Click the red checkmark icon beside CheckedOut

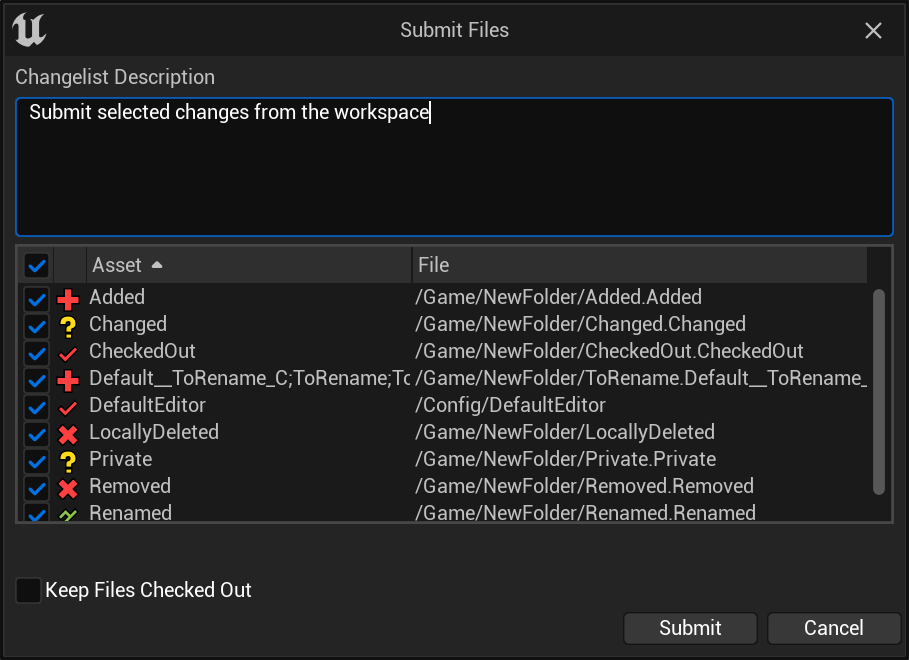tap(68, 353)
